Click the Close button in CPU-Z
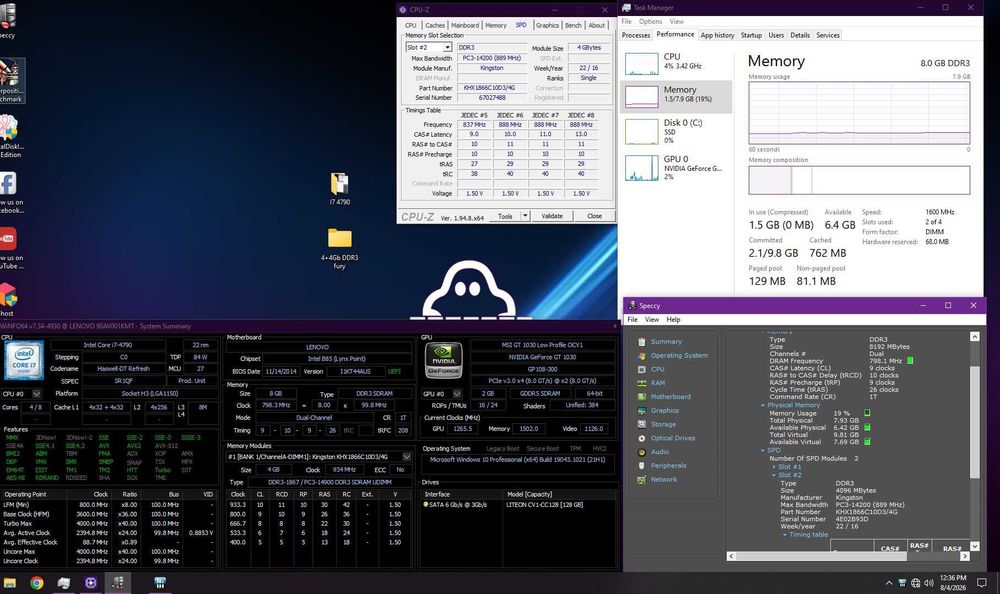Viewport: 1000px width, 594px height. pyautogui.click(x=594, y=216)
